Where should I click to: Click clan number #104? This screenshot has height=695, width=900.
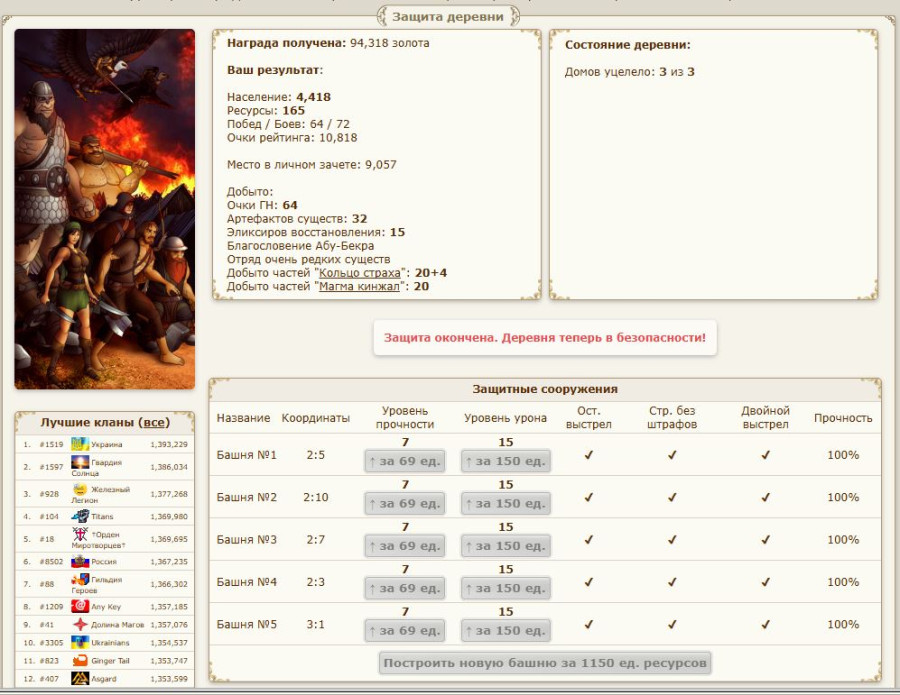pos(49,517)
